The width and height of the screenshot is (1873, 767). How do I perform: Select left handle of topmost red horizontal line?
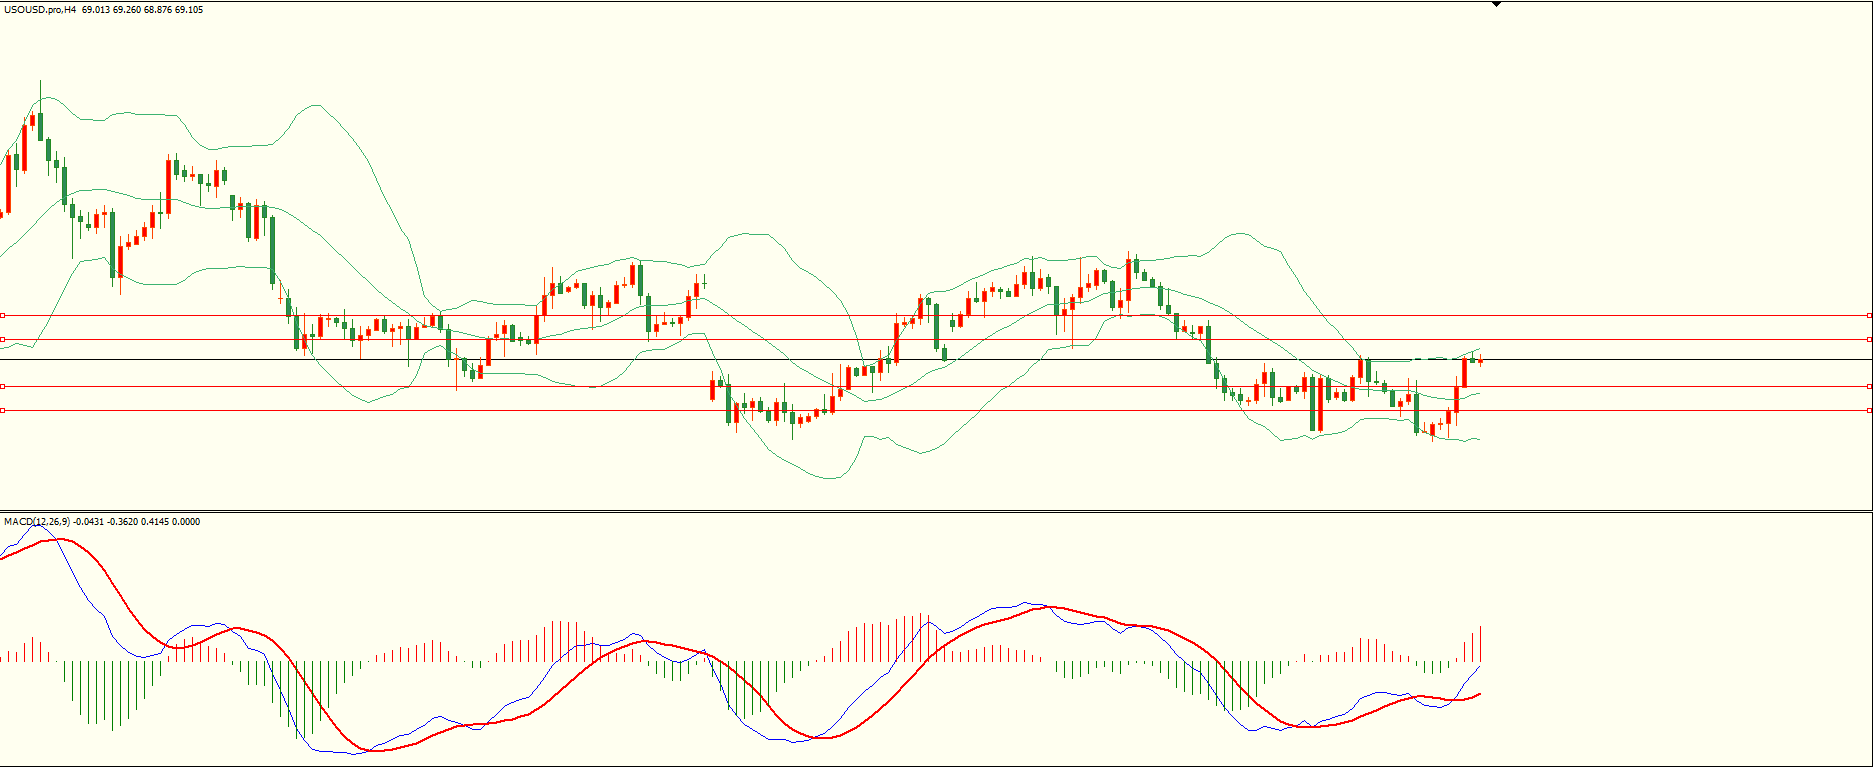(x=3, y=316)
